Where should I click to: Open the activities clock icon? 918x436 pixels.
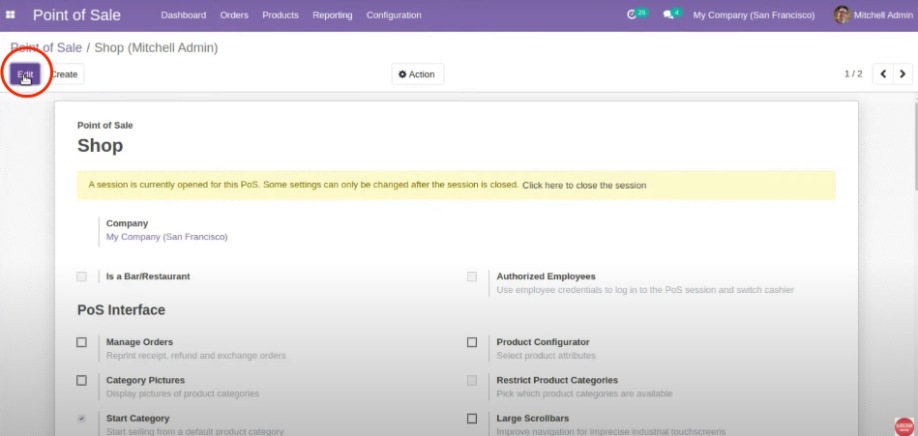[632, 15]
